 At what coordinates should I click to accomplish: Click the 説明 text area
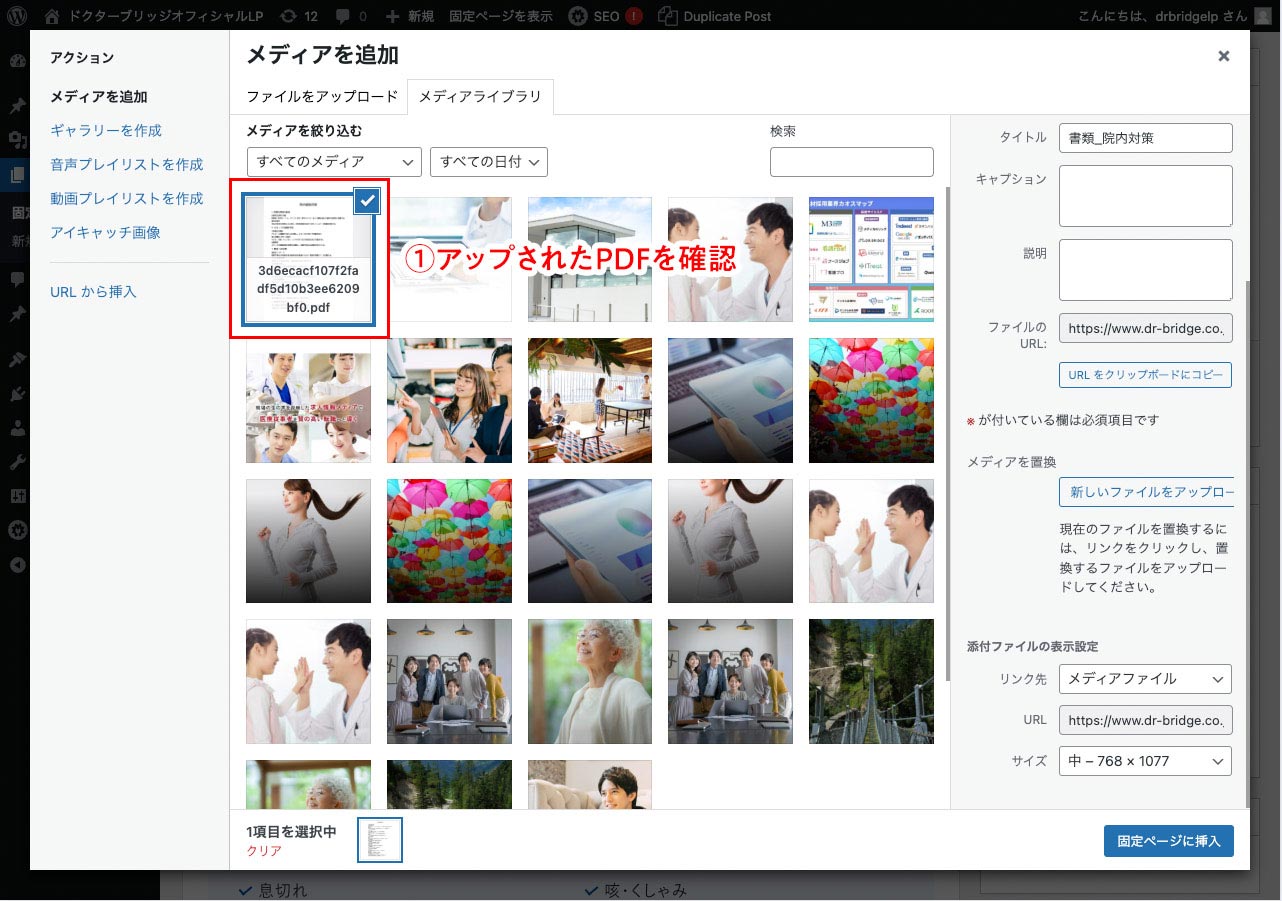point(1146,270)
